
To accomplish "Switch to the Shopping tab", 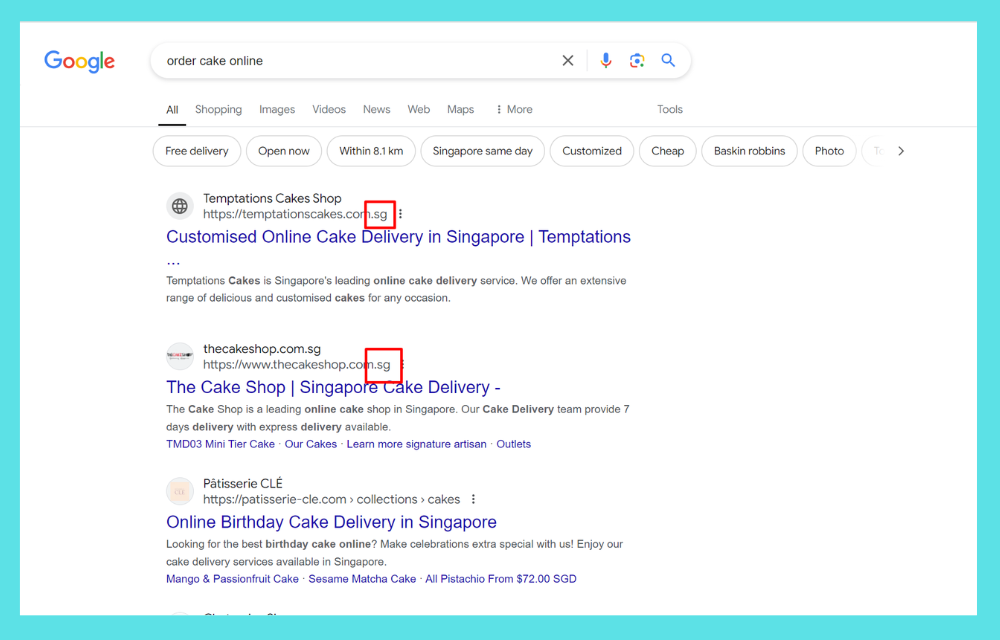I will click(x=218, y=110).
